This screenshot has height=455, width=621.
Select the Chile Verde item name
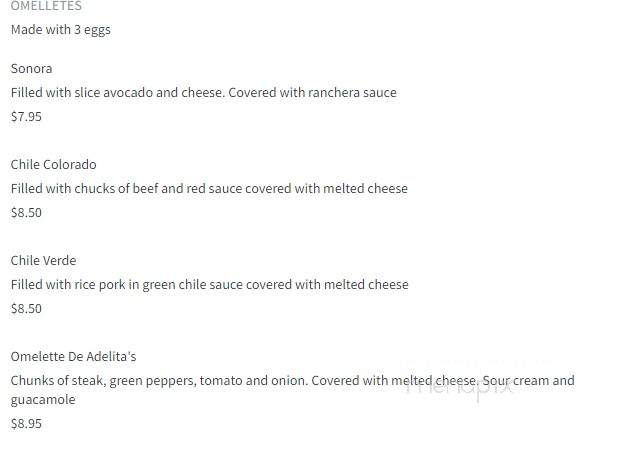44,261
